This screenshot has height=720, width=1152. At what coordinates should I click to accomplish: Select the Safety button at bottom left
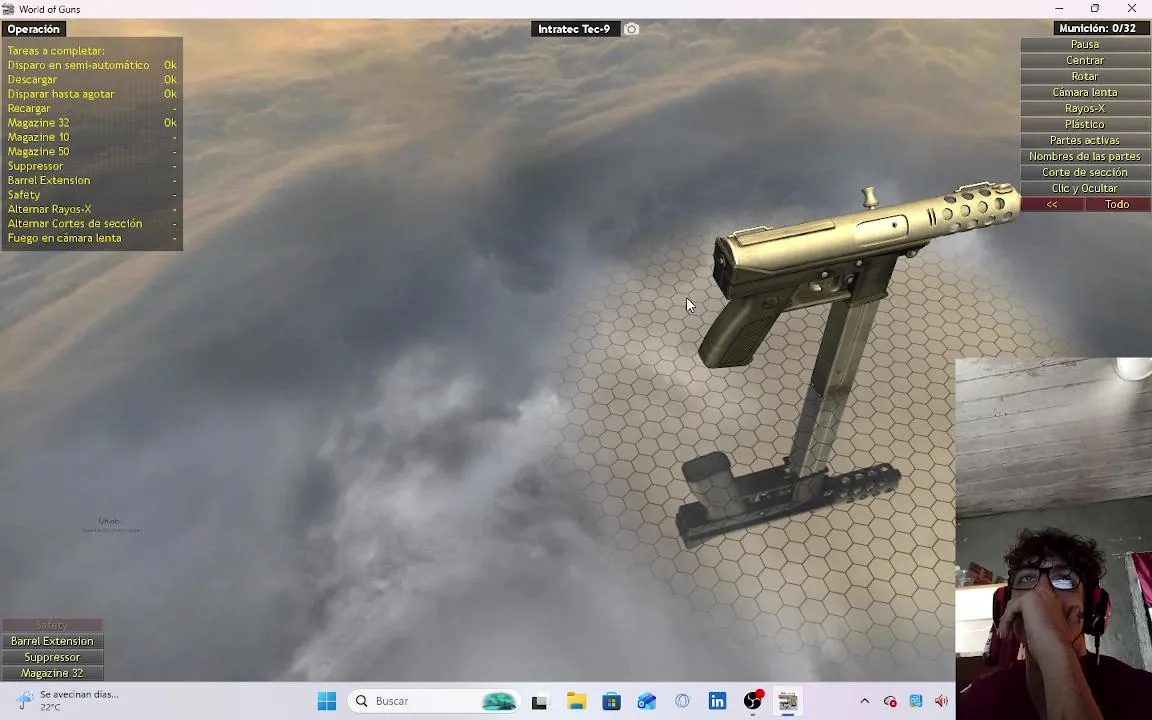52,625
